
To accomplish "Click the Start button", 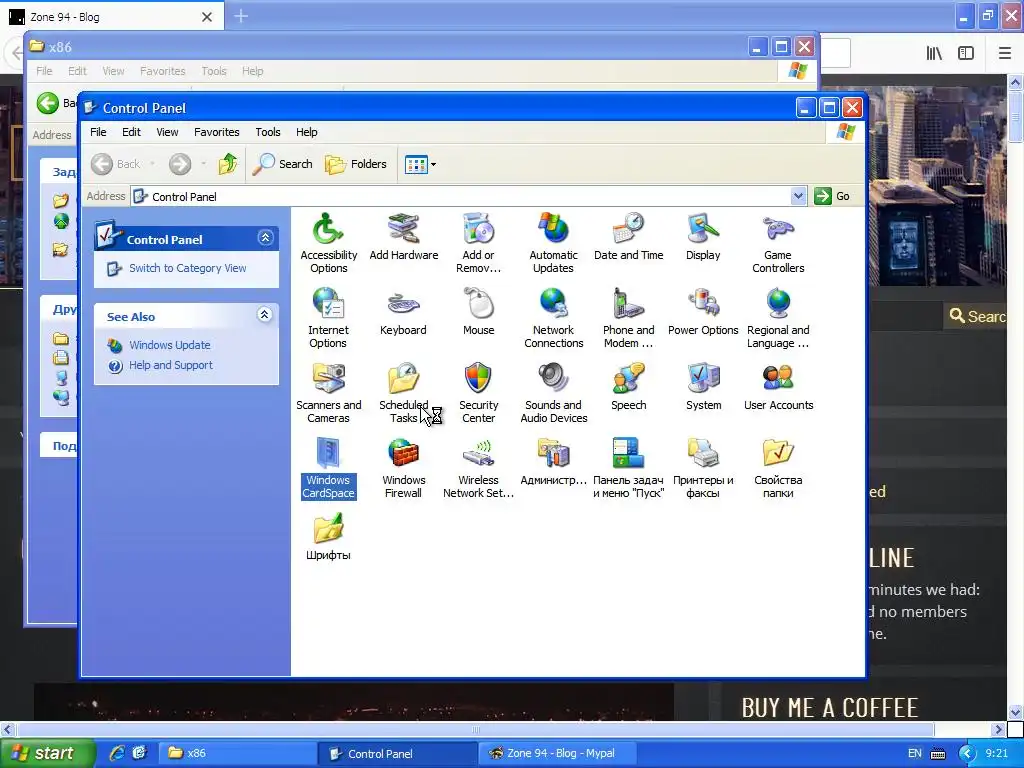I will (48, 753).
